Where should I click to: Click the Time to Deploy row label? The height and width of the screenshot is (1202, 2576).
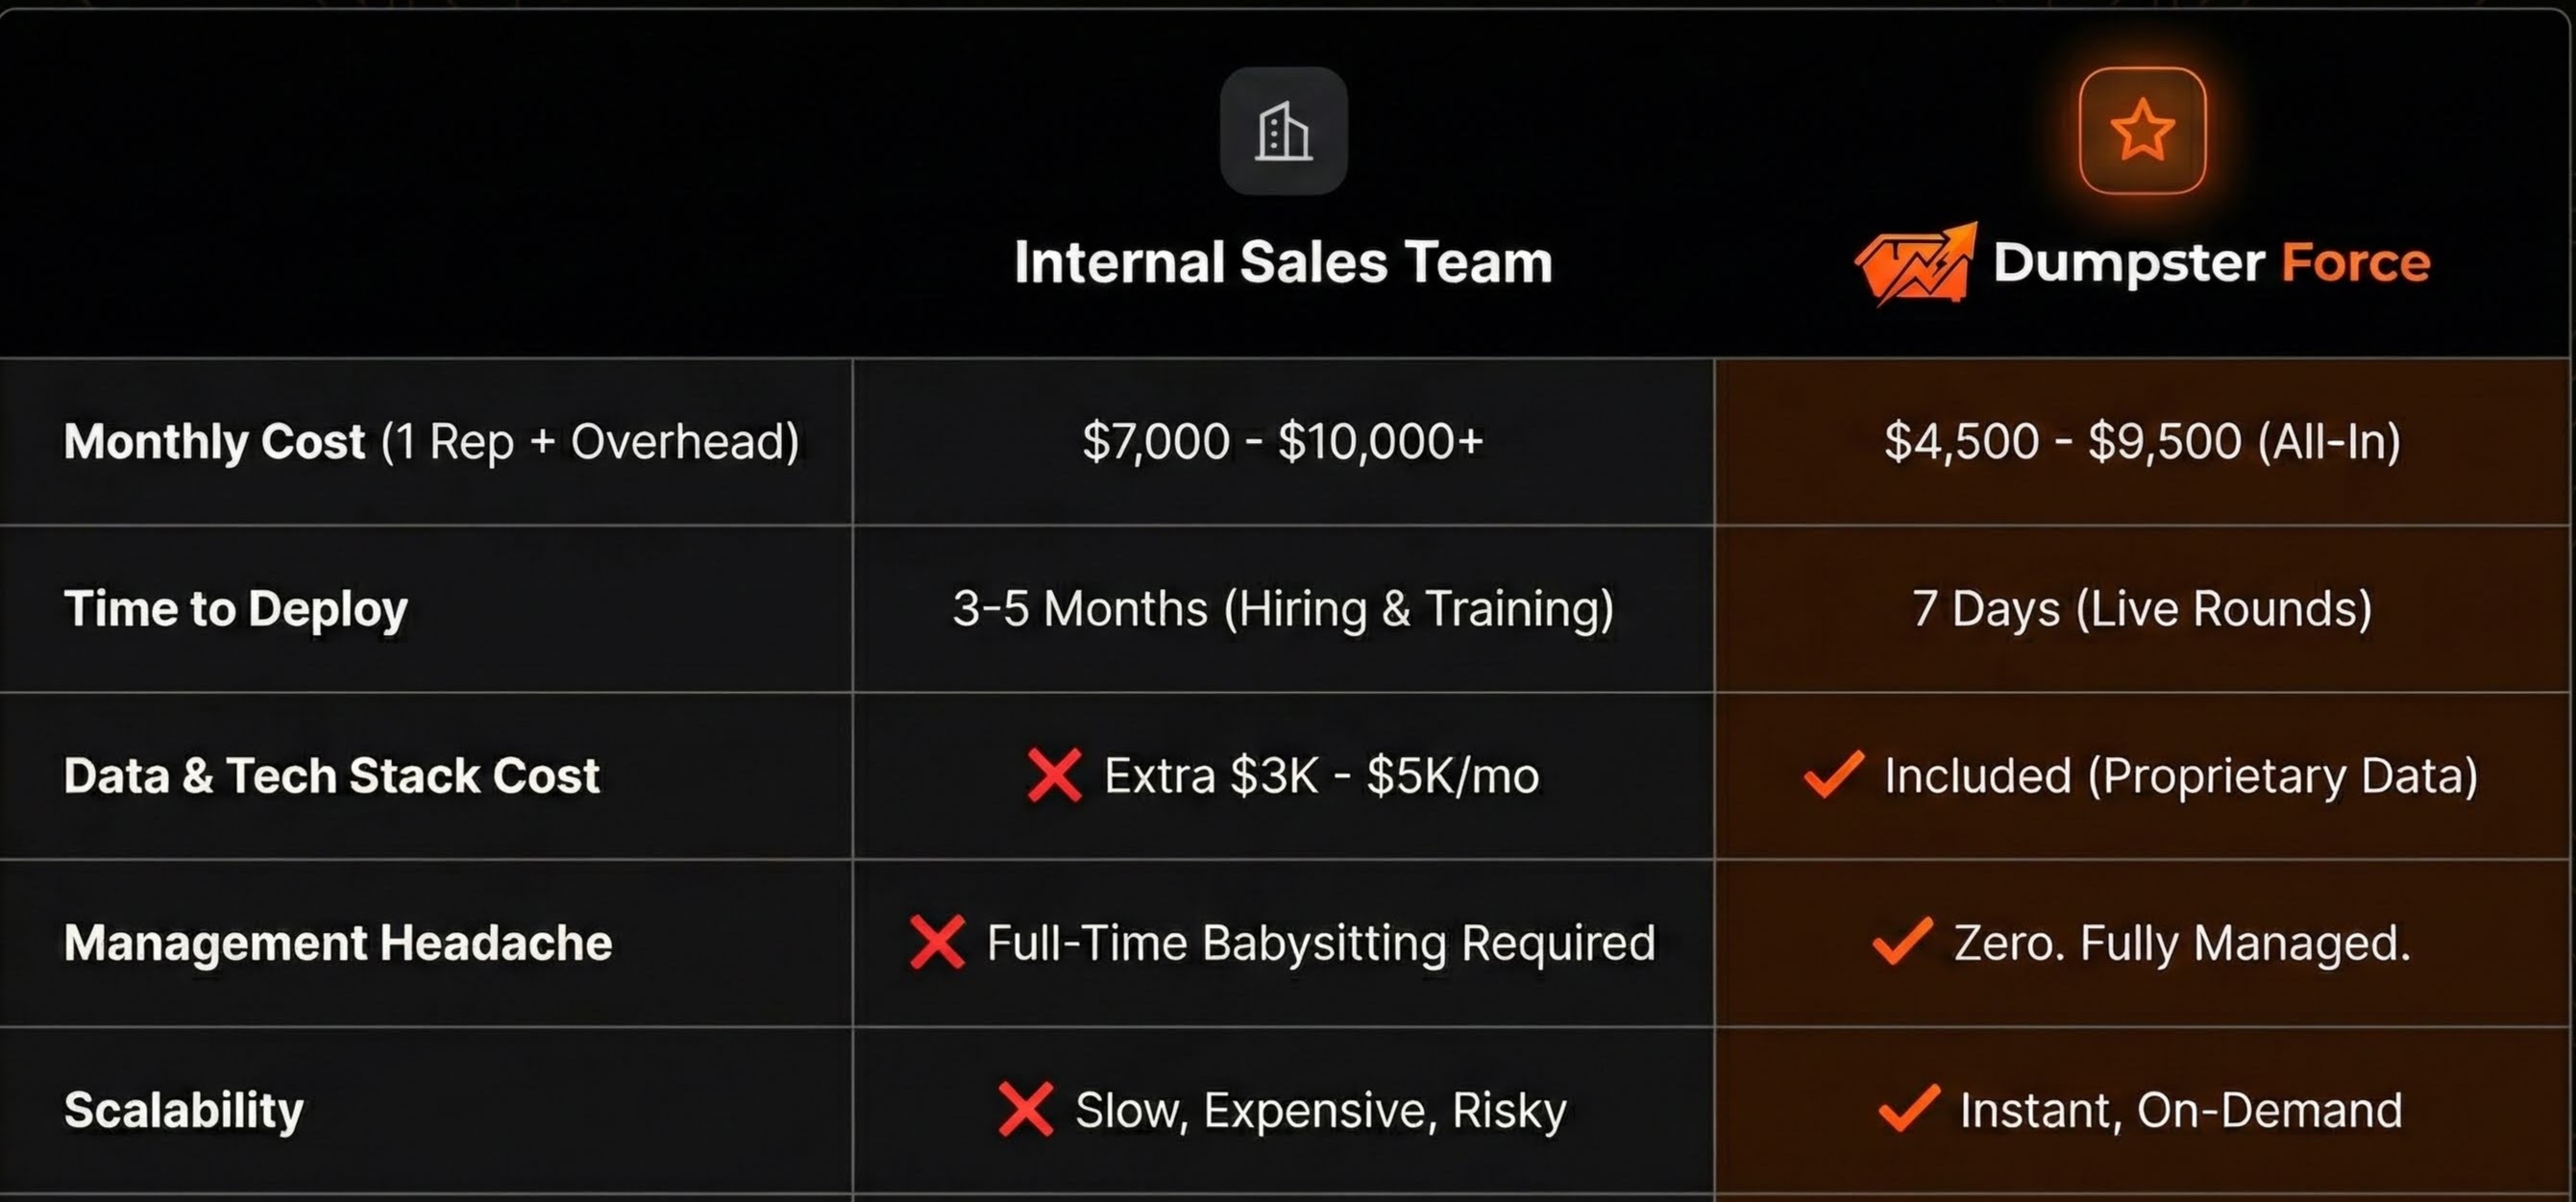(236, 608)
